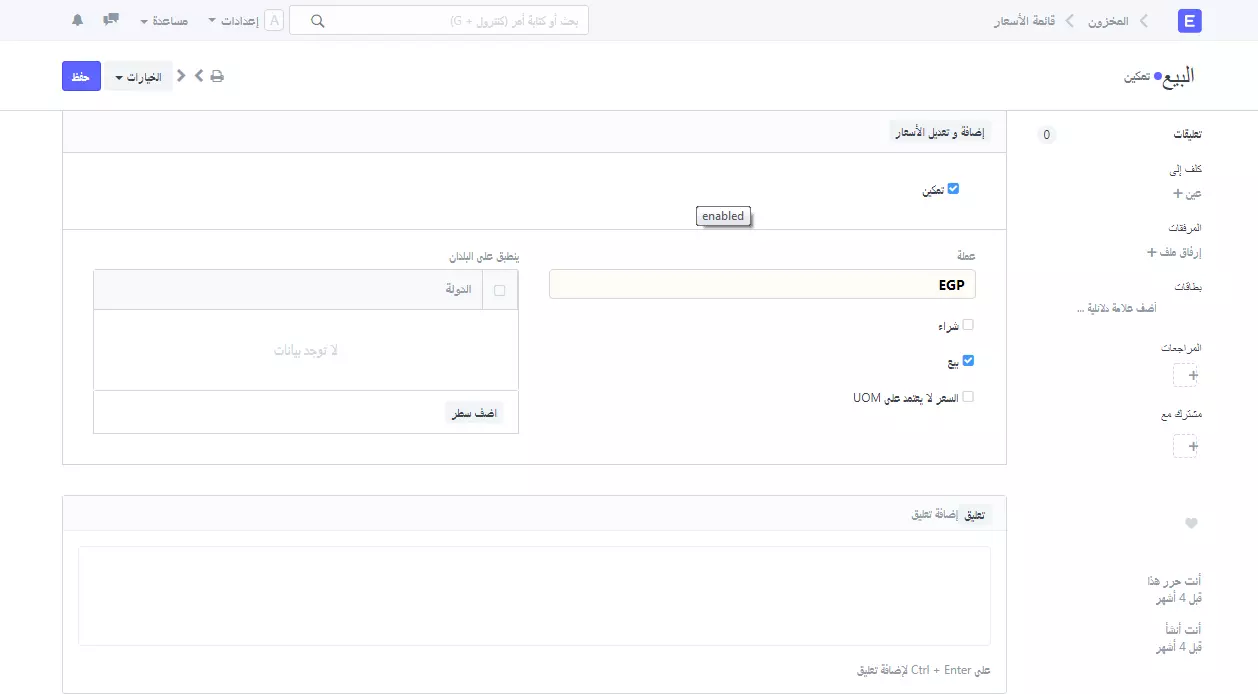
Task: Click the عين assign label
Action: [x=1193, y=194]
